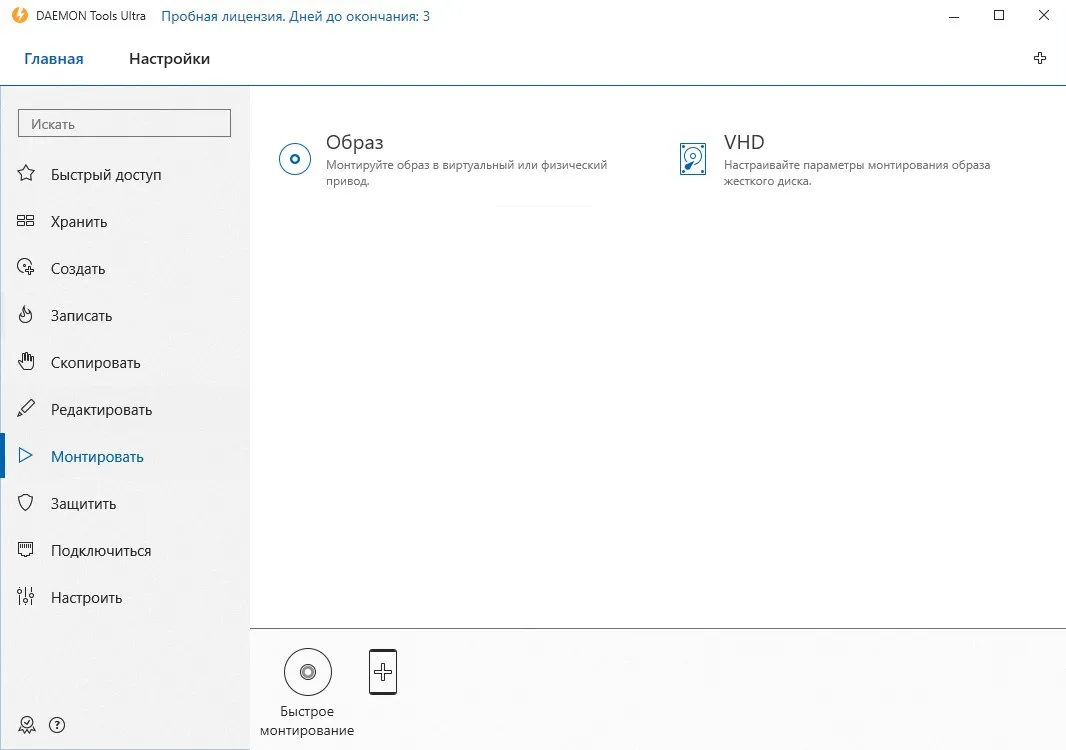Open the Записать flame icon
Image resolution: width=1066 pixels, height=750 pixels.
point(26,314)
